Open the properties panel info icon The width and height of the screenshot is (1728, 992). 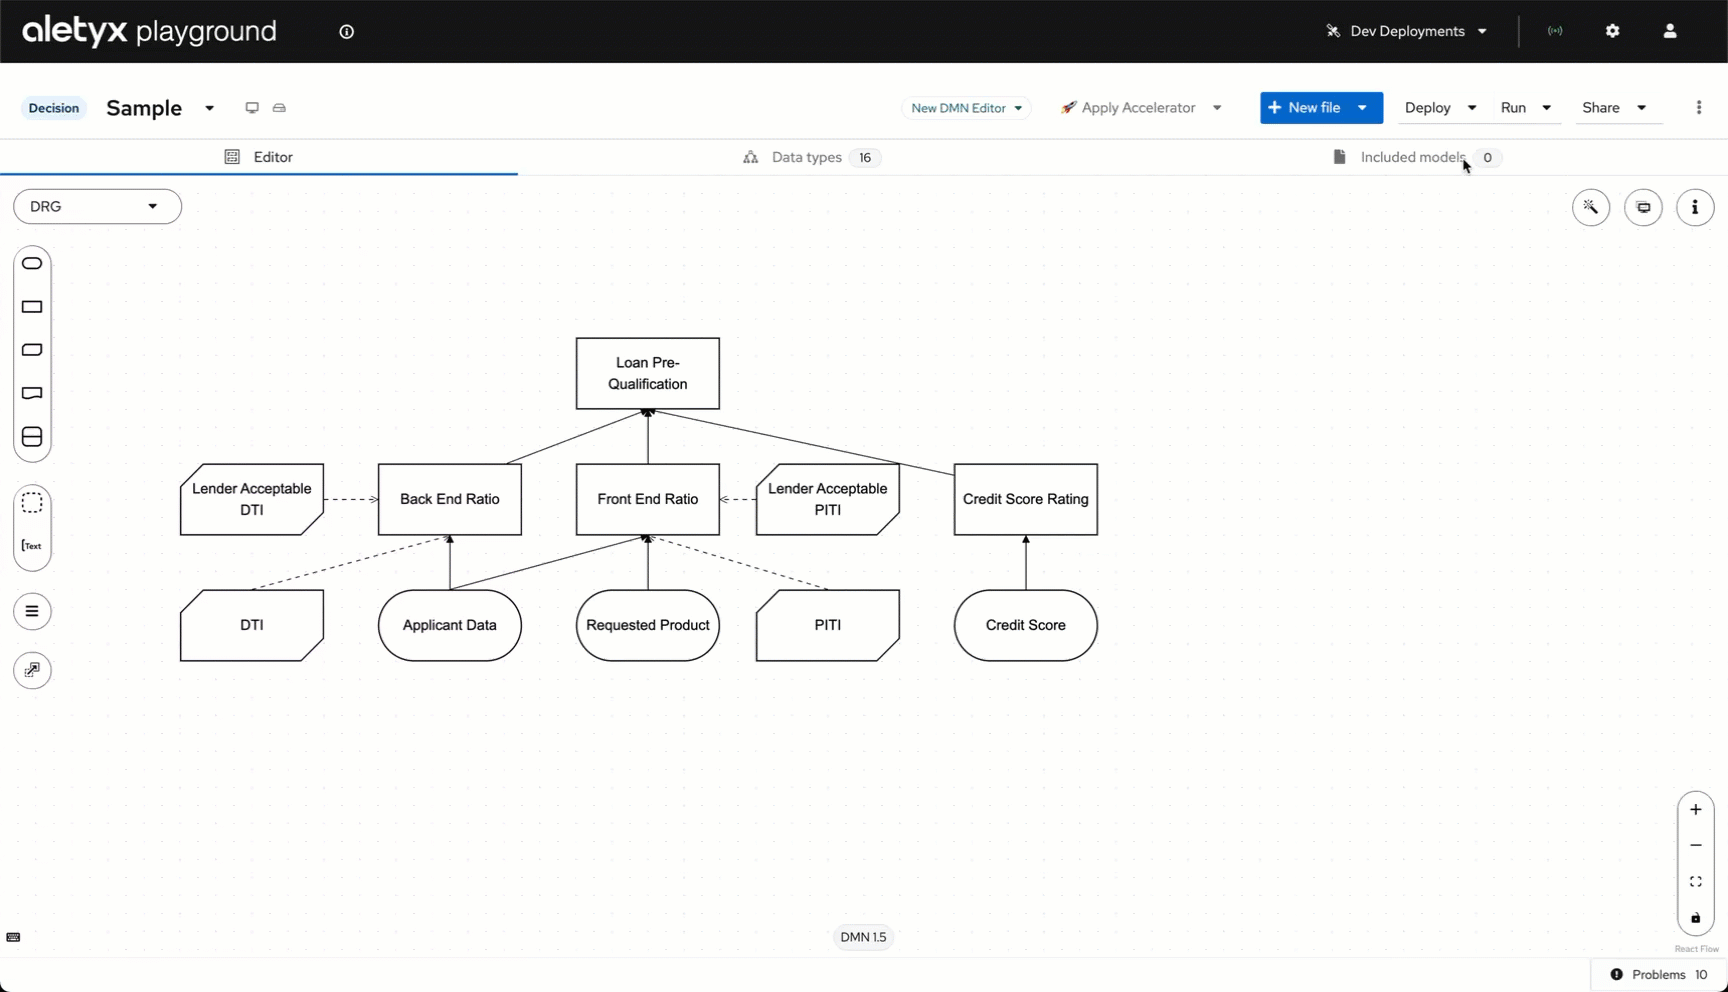pos(1695,207)
